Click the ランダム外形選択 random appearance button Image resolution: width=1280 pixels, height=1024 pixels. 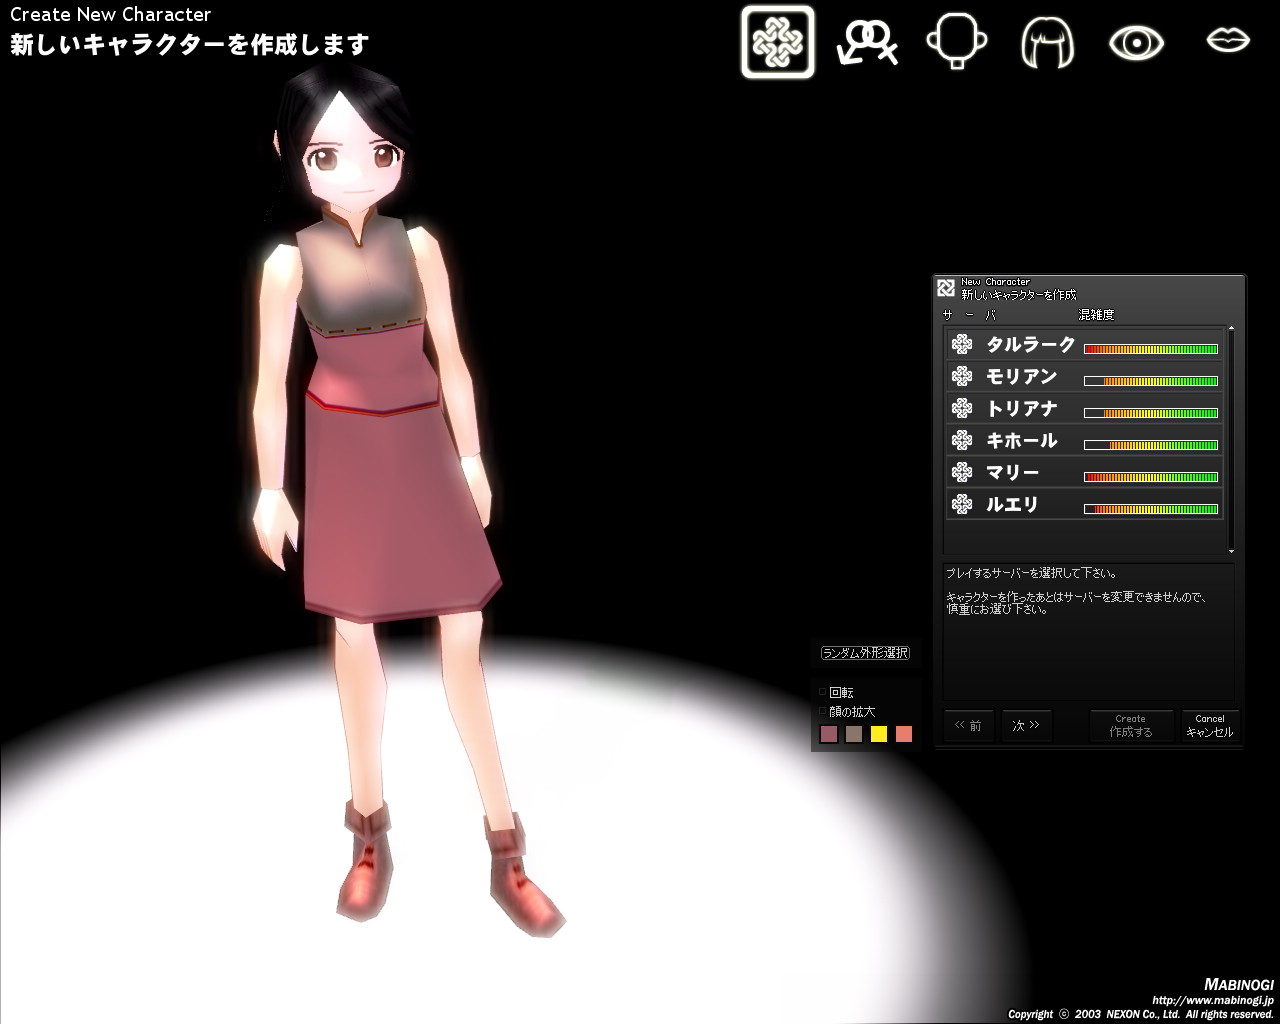[x=865, y=653]
